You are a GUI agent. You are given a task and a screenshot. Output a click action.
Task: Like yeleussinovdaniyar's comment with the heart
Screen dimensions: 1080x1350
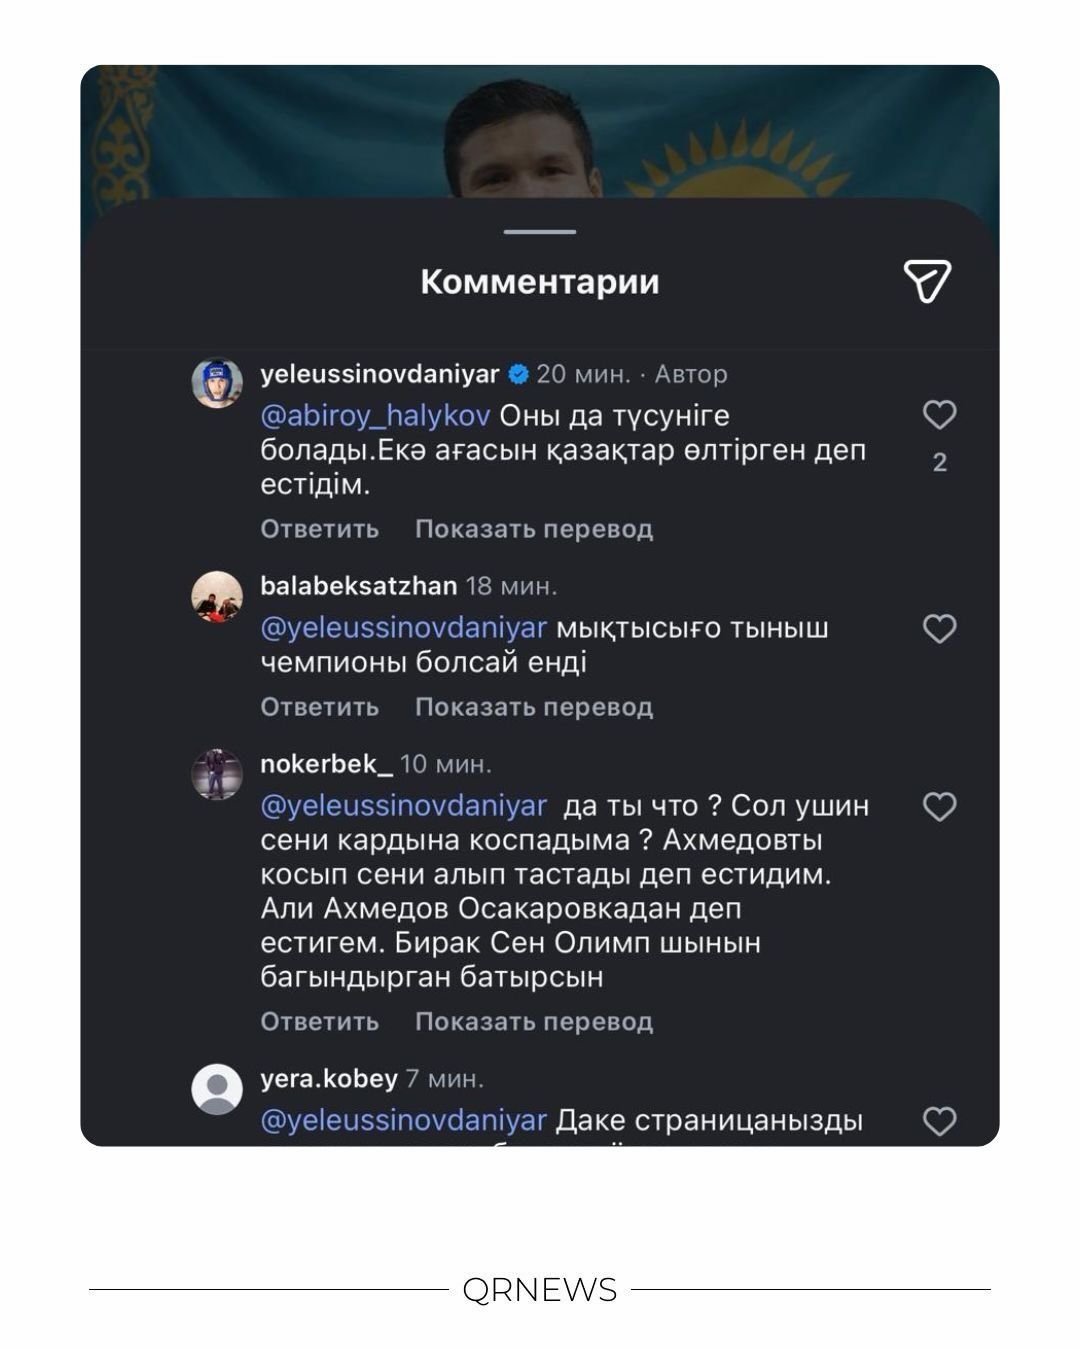[939, 415]
